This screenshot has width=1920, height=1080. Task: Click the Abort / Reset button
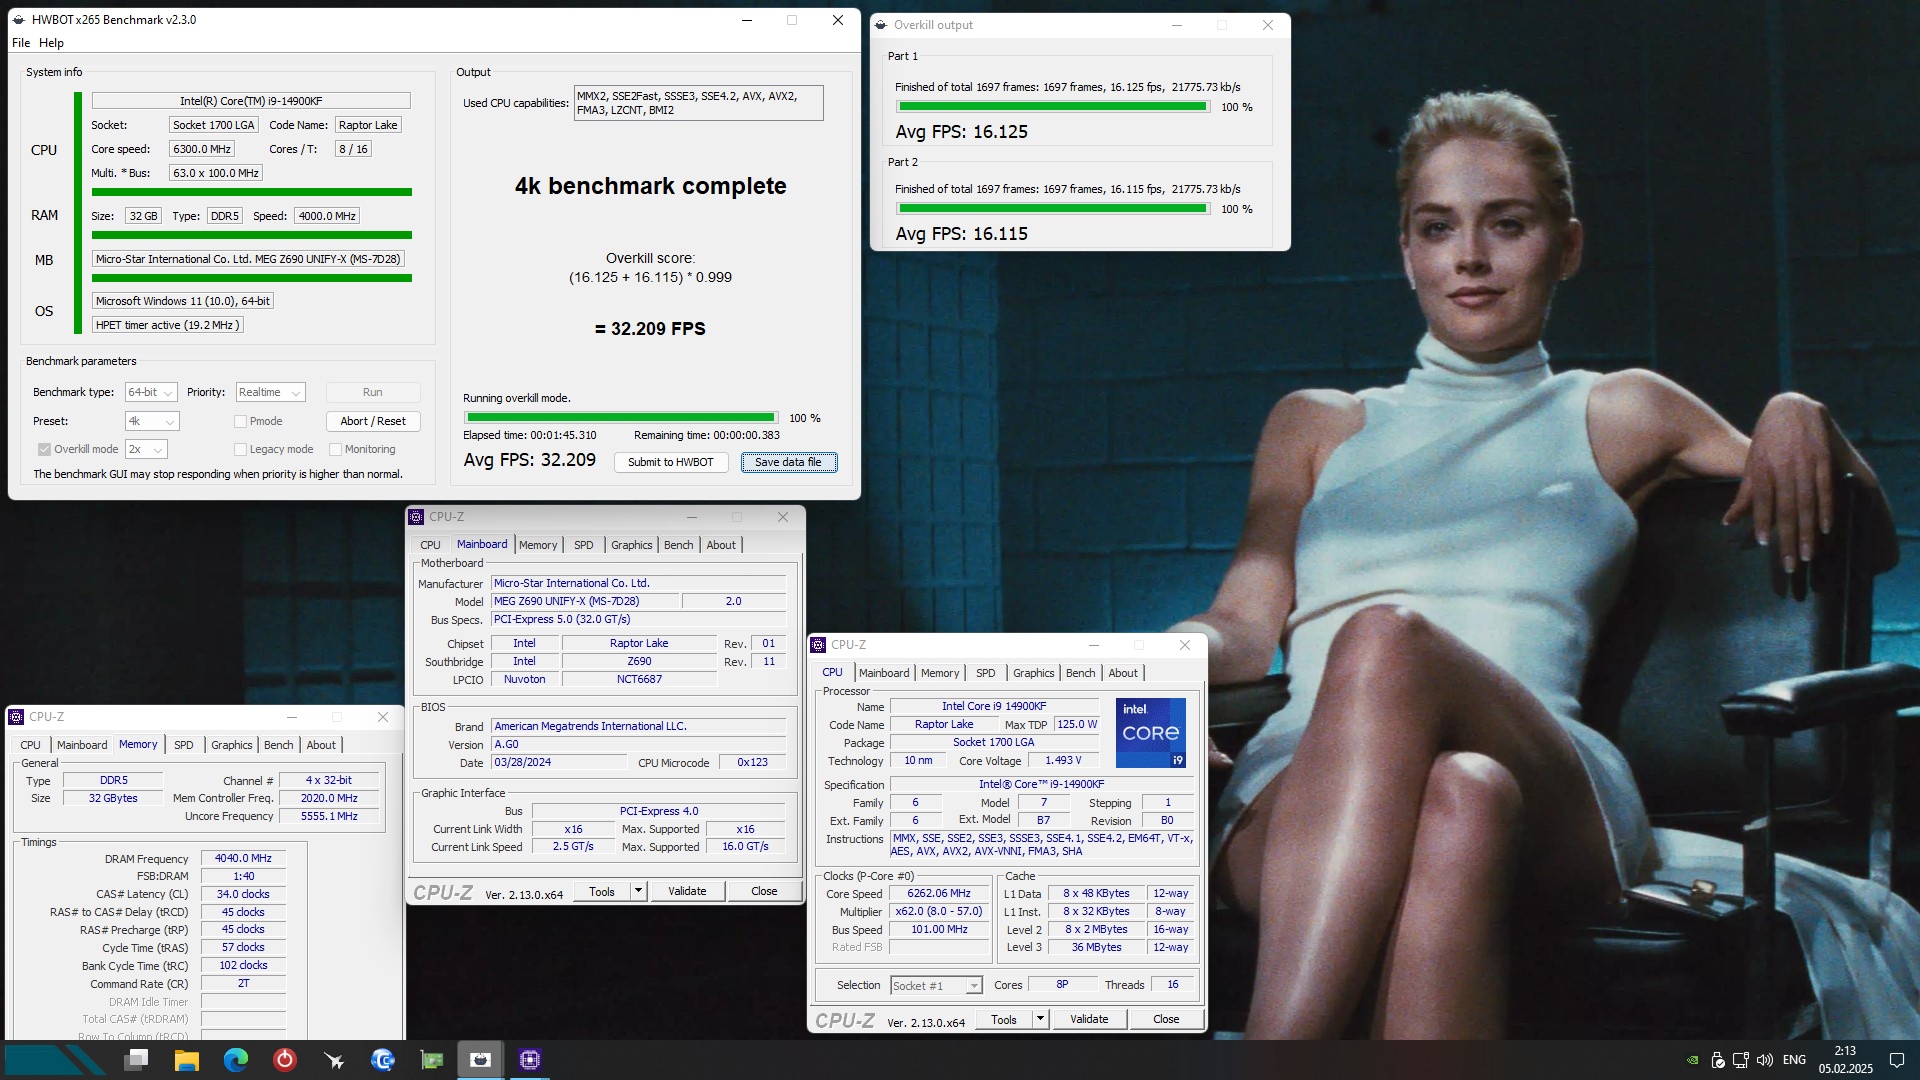point(373,421)
